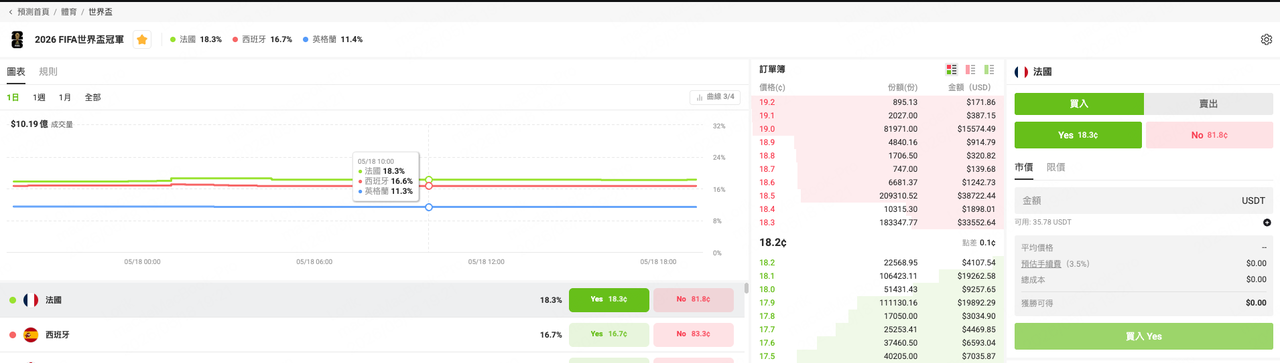Open the 曲線 3/4 curve selector
The image size is (1280, 363).
point(715,97)
